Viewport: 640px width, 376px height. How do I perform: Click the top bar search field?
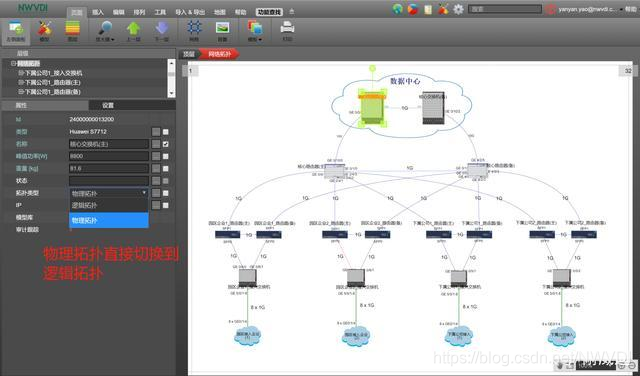pyautogui.click(x=505, y=9)
